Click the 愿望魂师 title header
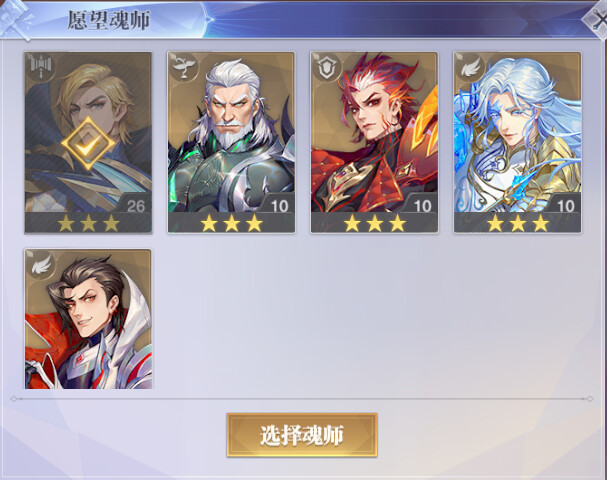This screenshot has height=480, width=607. 109,20
